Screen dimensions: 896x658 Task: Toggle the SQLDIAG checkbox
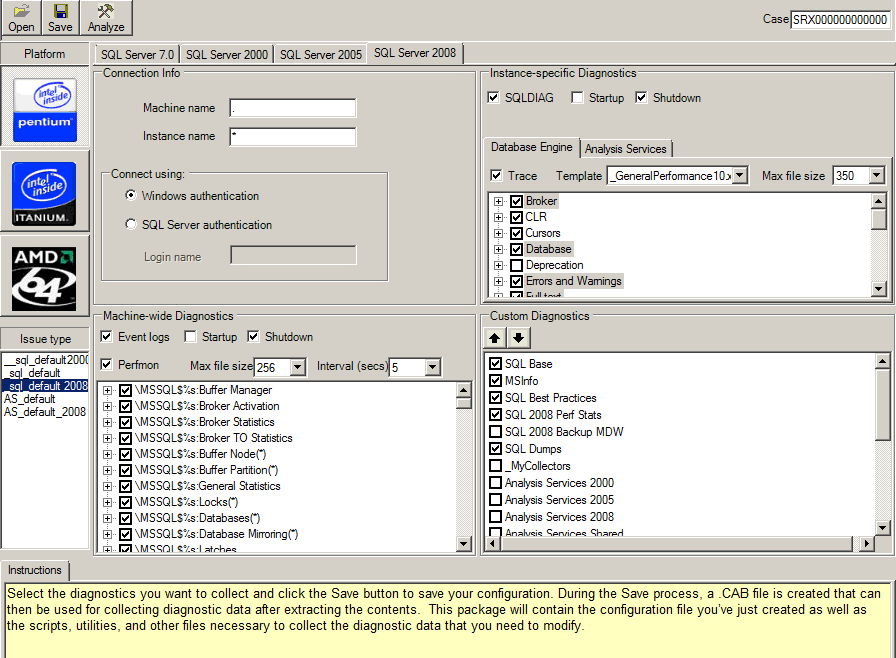(493, 98)
